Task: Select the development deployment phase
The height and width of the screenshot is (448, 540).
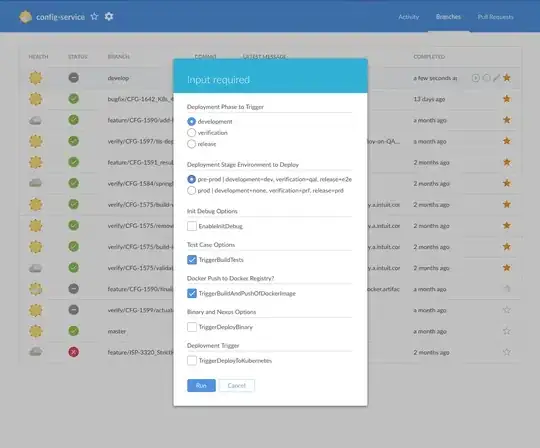Action: click(191, 122)
